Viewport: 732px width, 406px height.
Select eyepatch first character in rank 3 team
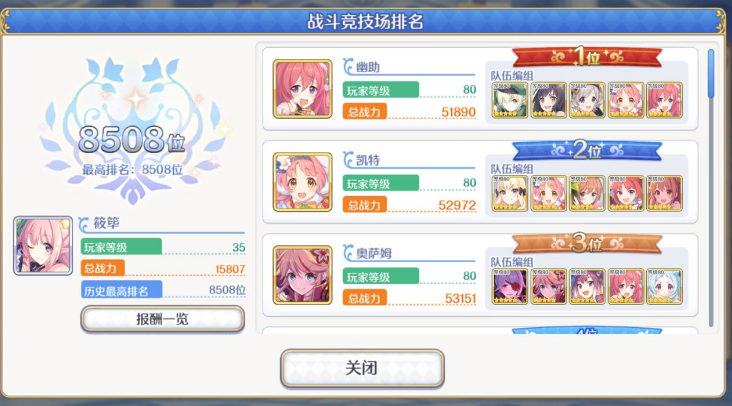510,287
